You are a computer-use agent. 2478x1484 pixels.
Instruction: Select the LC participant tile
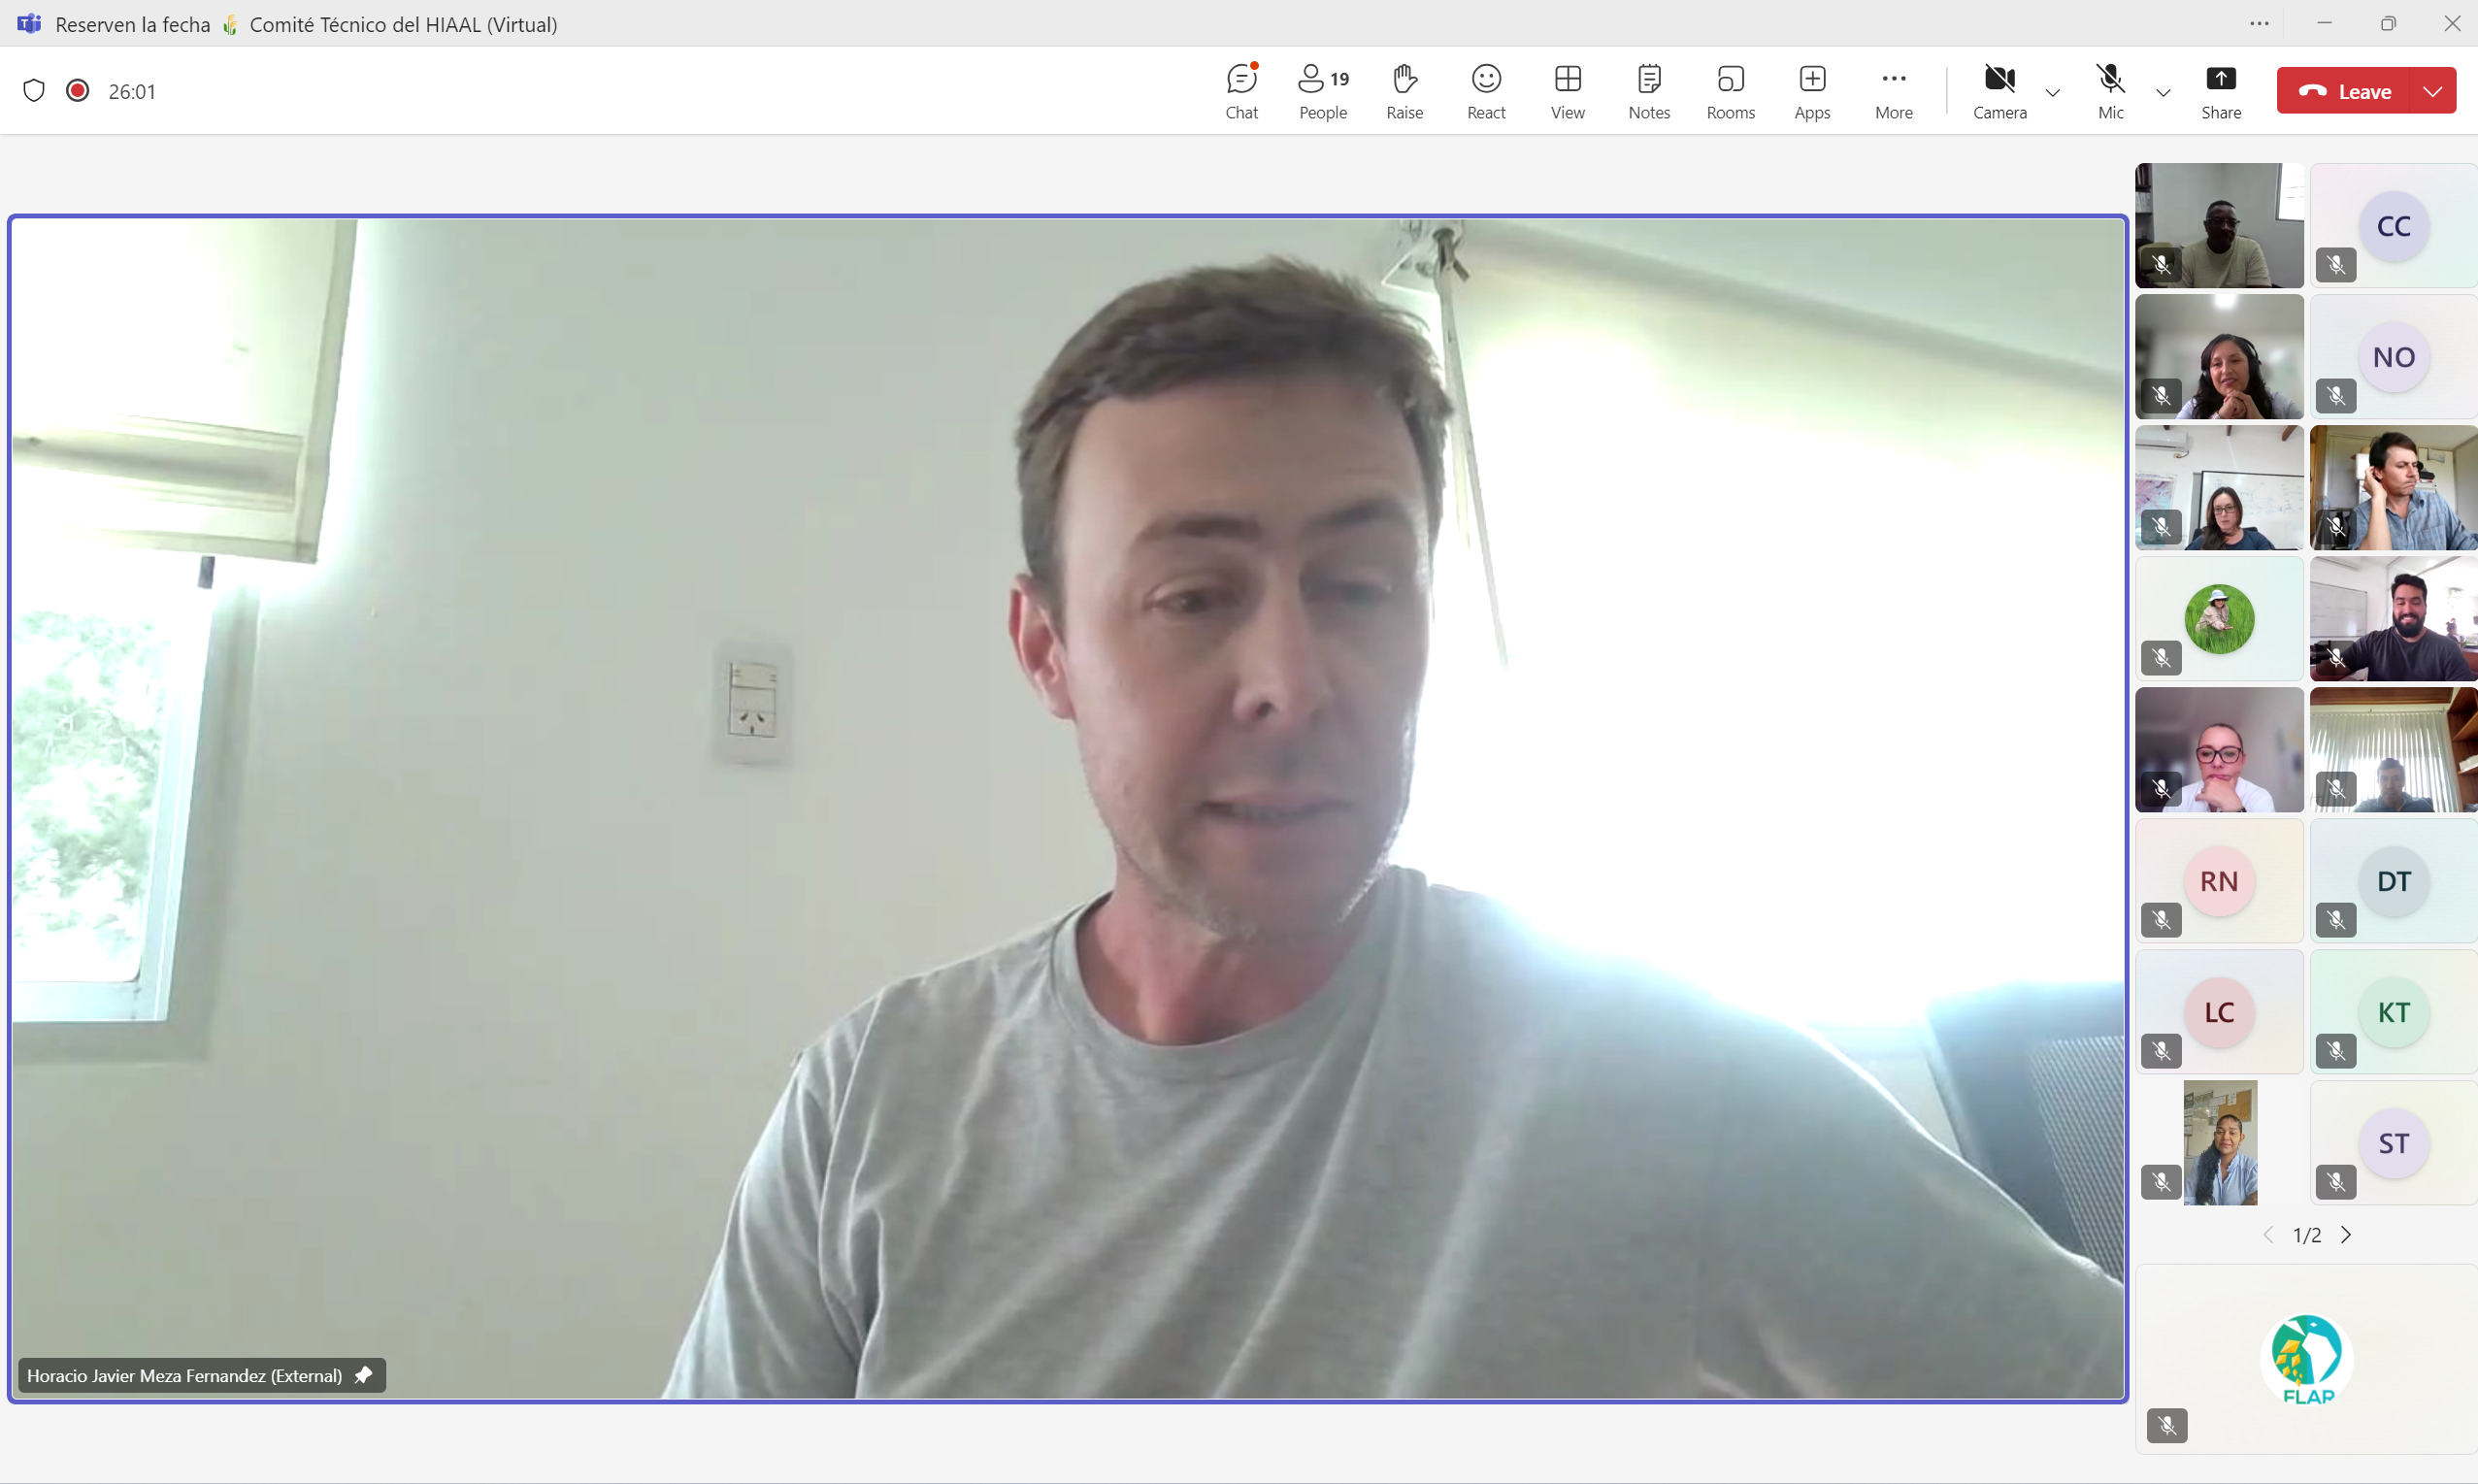[x=2219, y=1012]
